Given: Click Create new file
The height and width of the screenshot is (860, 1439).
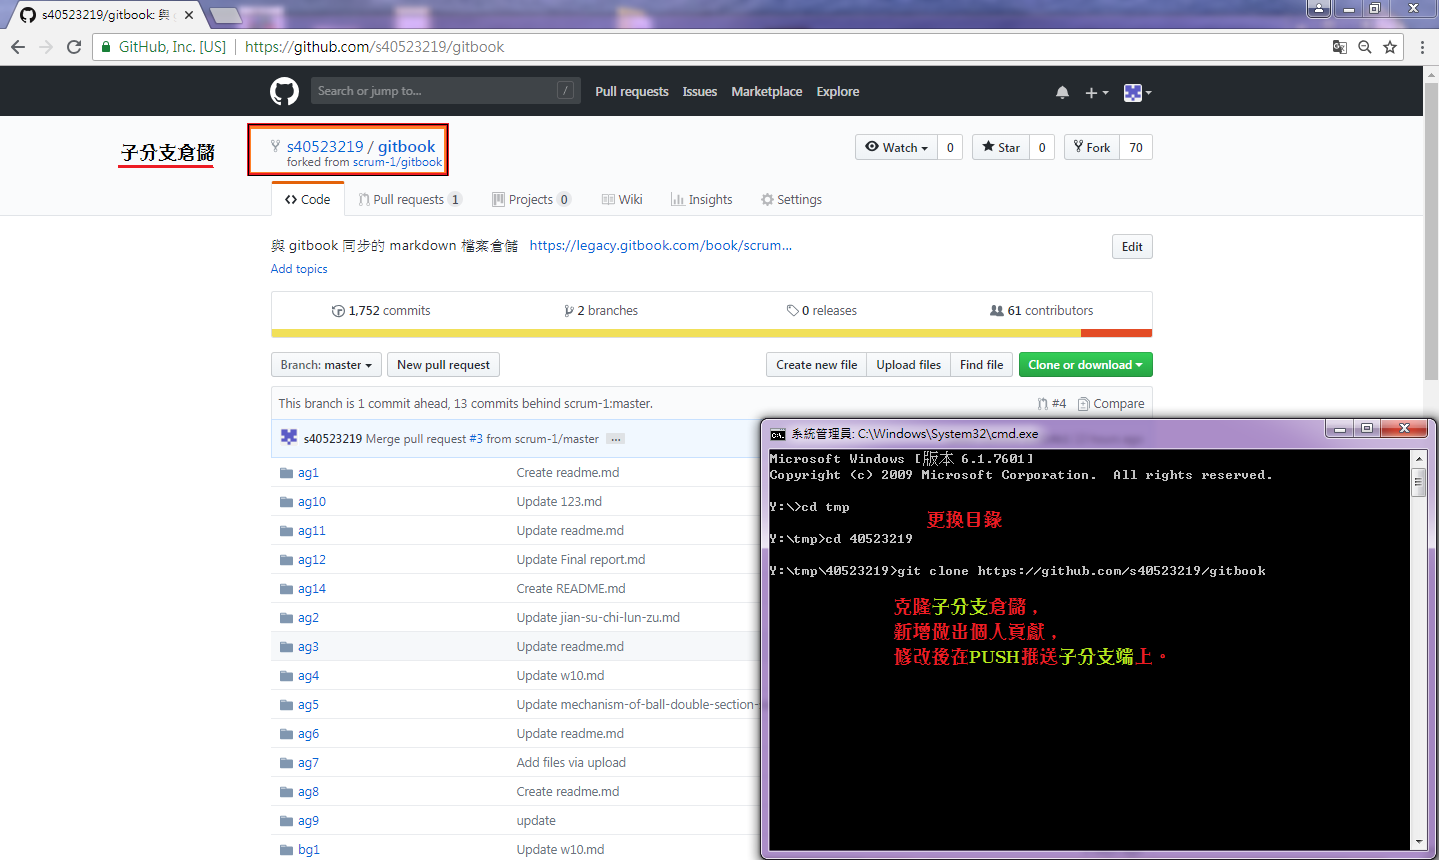Looking at the screenshot, I should pos(816,365).
